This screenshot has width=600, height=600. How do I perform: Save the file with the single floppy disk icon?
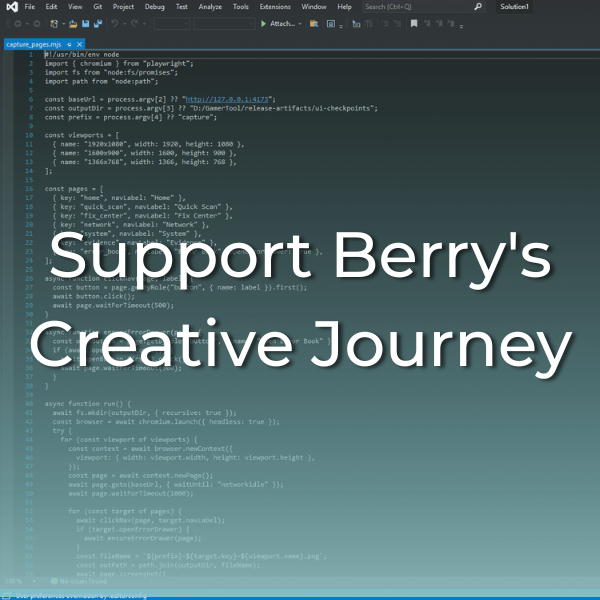86,24
